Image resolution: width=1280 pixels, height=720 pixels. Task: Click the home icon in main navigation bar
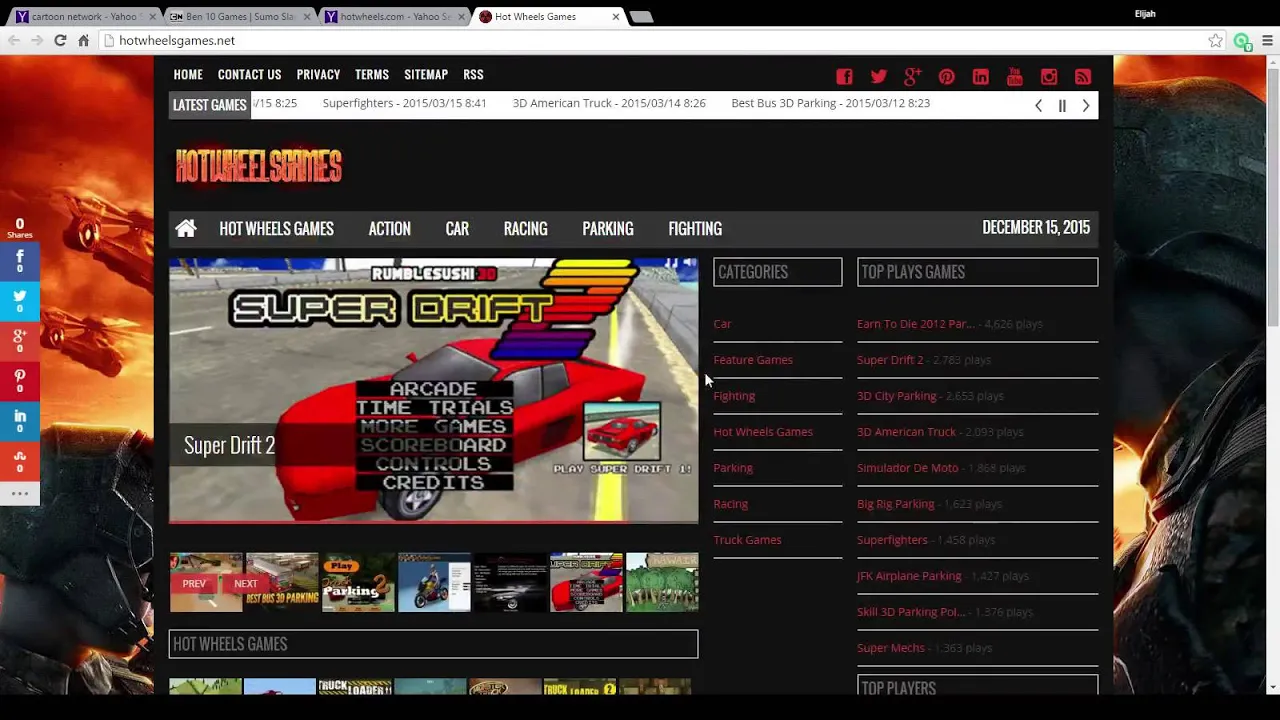point(186,228)
